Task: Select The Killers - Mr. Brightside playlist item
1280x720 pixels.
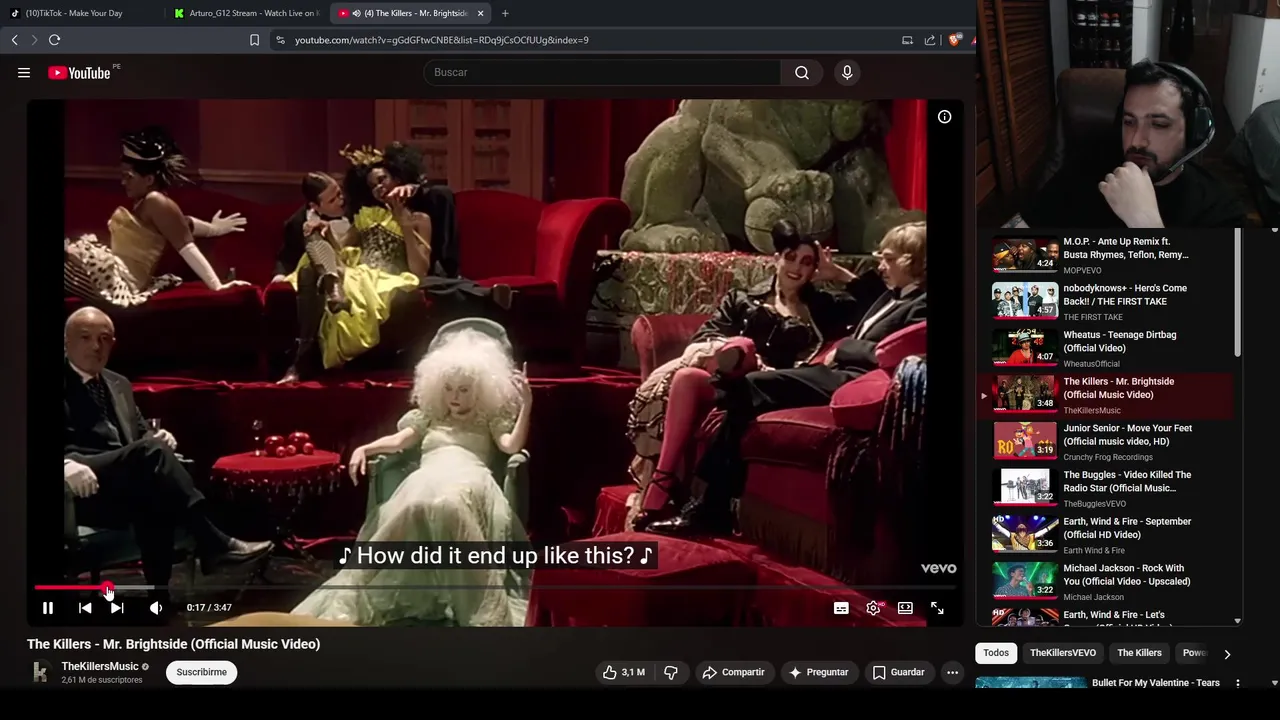Action: (x=1106, y=395)
